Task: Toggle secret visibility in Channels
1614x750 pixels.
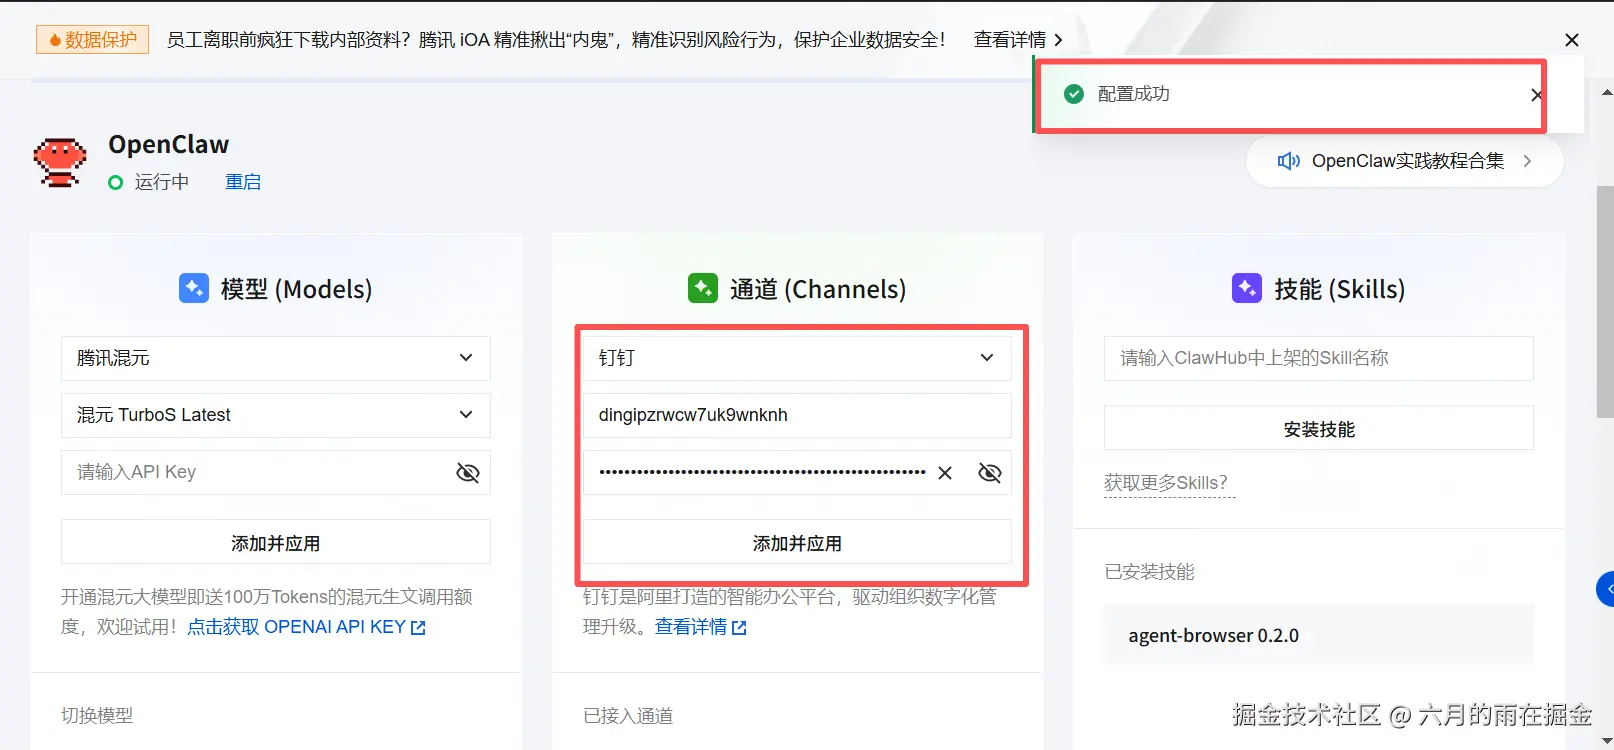Action: 990,473
